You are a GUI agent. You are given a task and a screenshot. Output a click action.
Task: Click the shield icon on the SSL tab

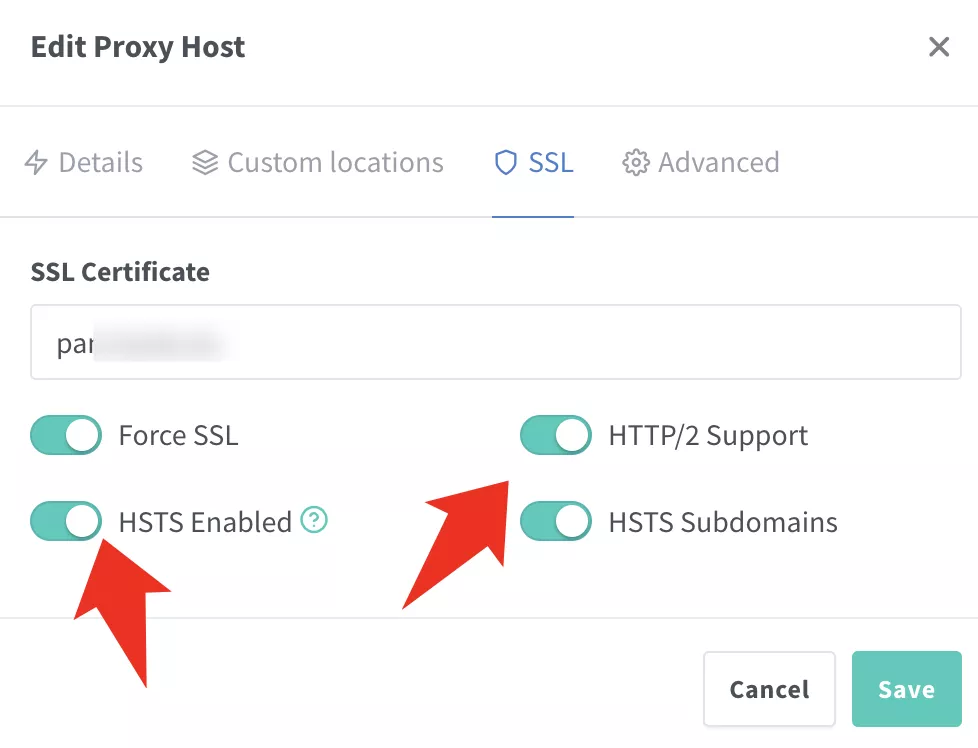(505, 163)
